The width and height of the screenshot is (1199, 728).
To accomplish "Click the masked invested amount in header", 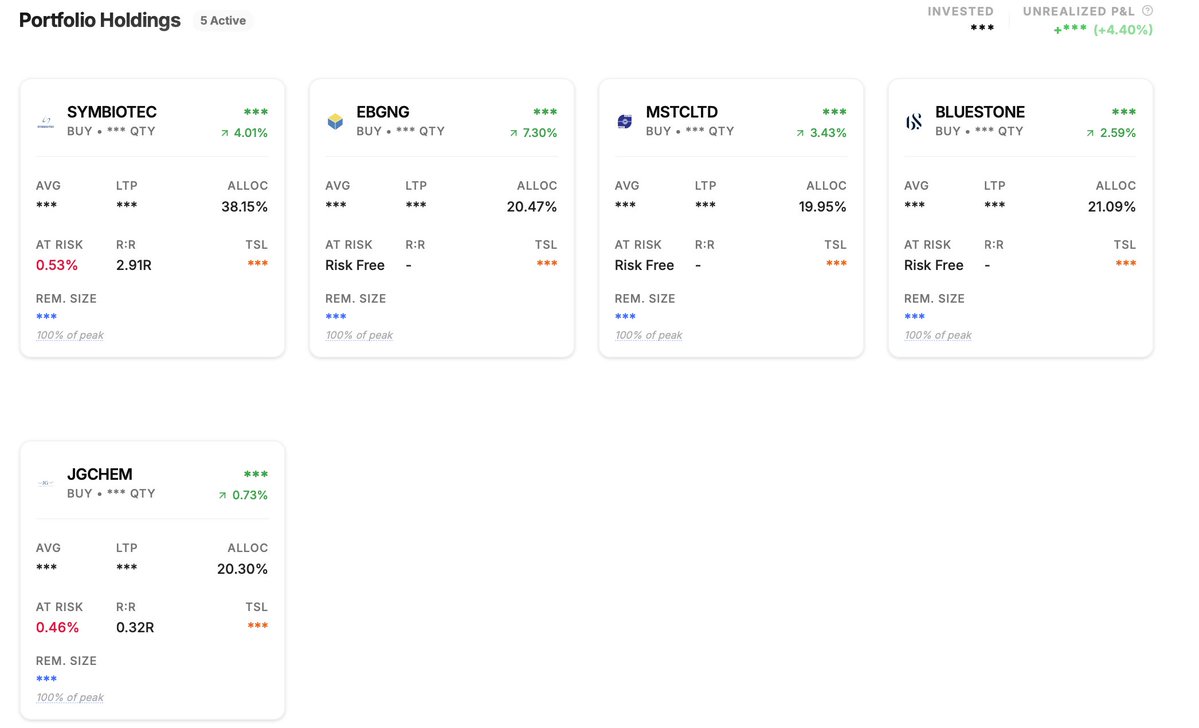I will click(982, 28).
